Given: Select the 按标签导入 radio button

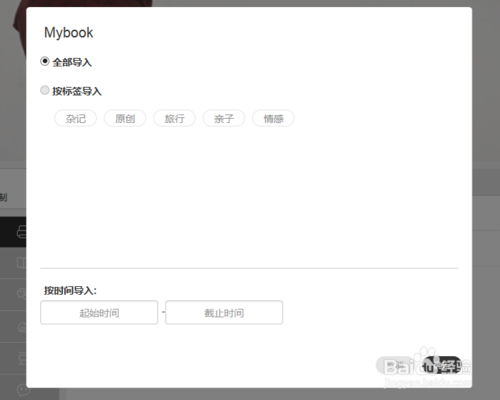Looking at the screenshot, I should click(45, 90).
